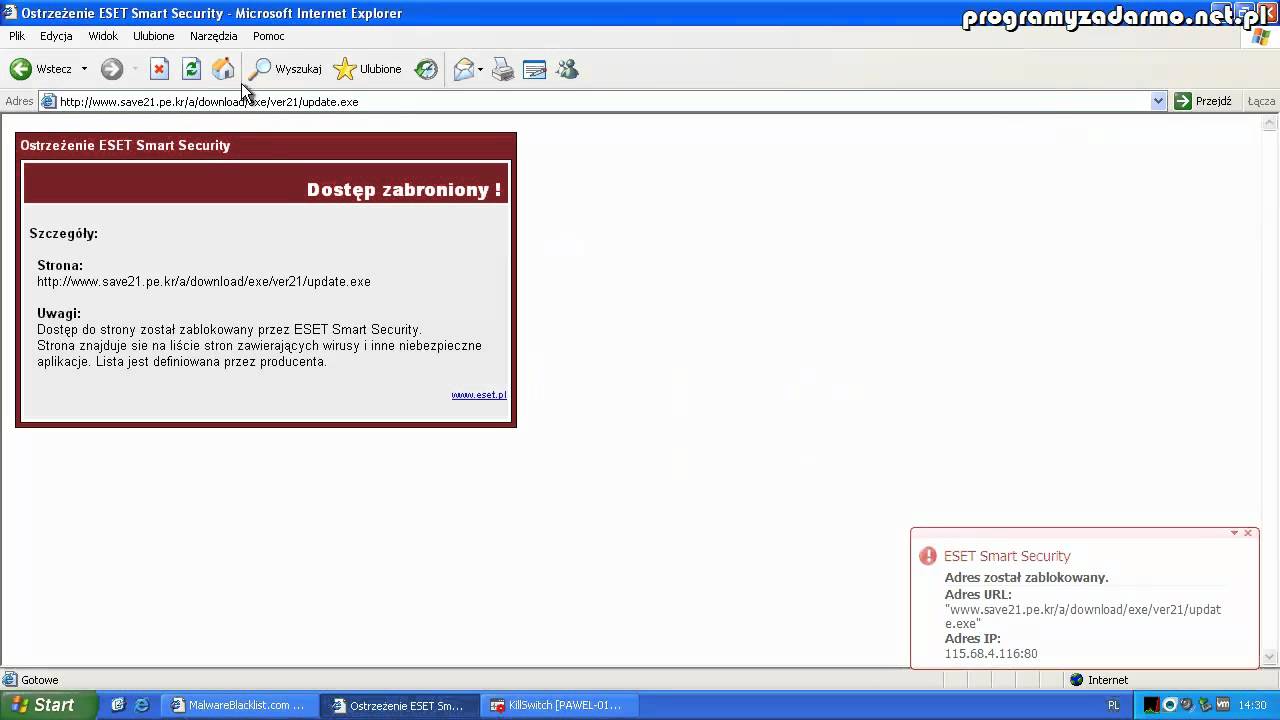The width and height of the screenshot is (1280, 720).
Task: Click the Mail envelope icon
Action: pos(463,69)
